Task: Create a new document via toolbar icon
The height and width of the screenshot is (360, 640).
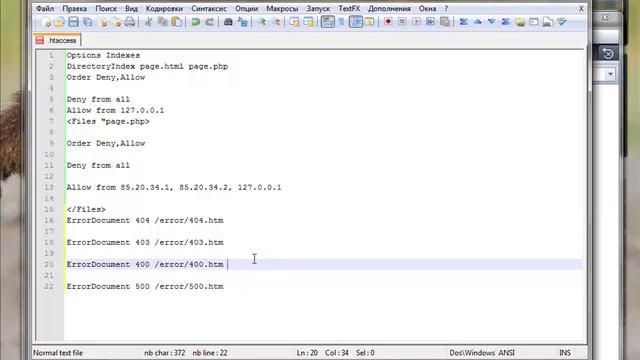Action: [46, 22]
